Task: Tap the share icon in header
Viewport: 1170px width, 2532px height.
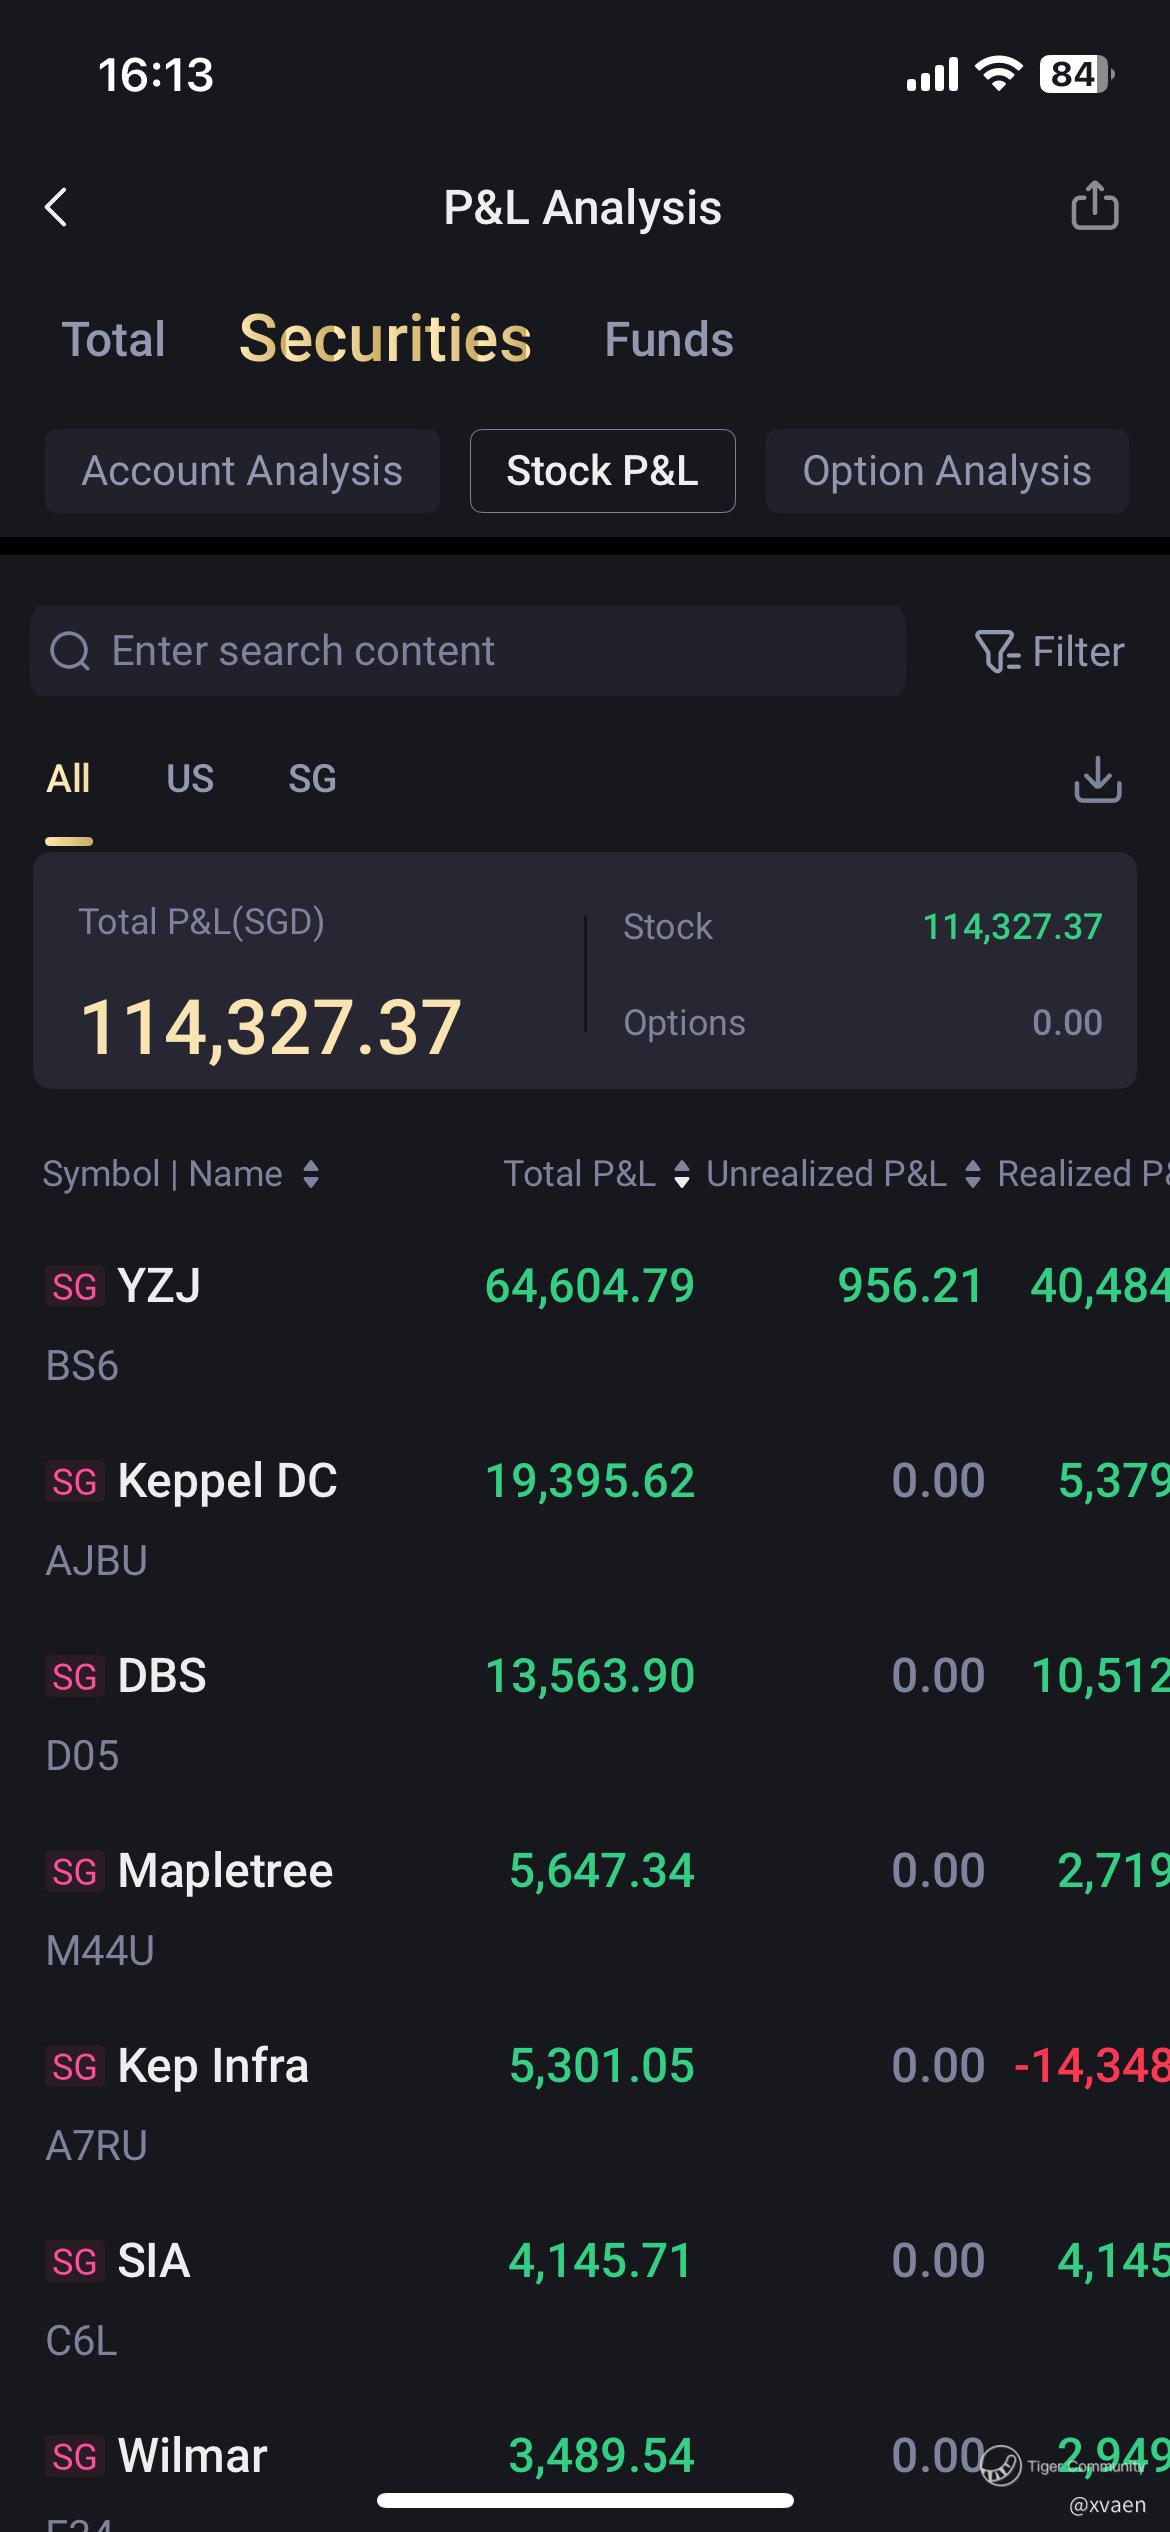Action: pos(1094,206)
